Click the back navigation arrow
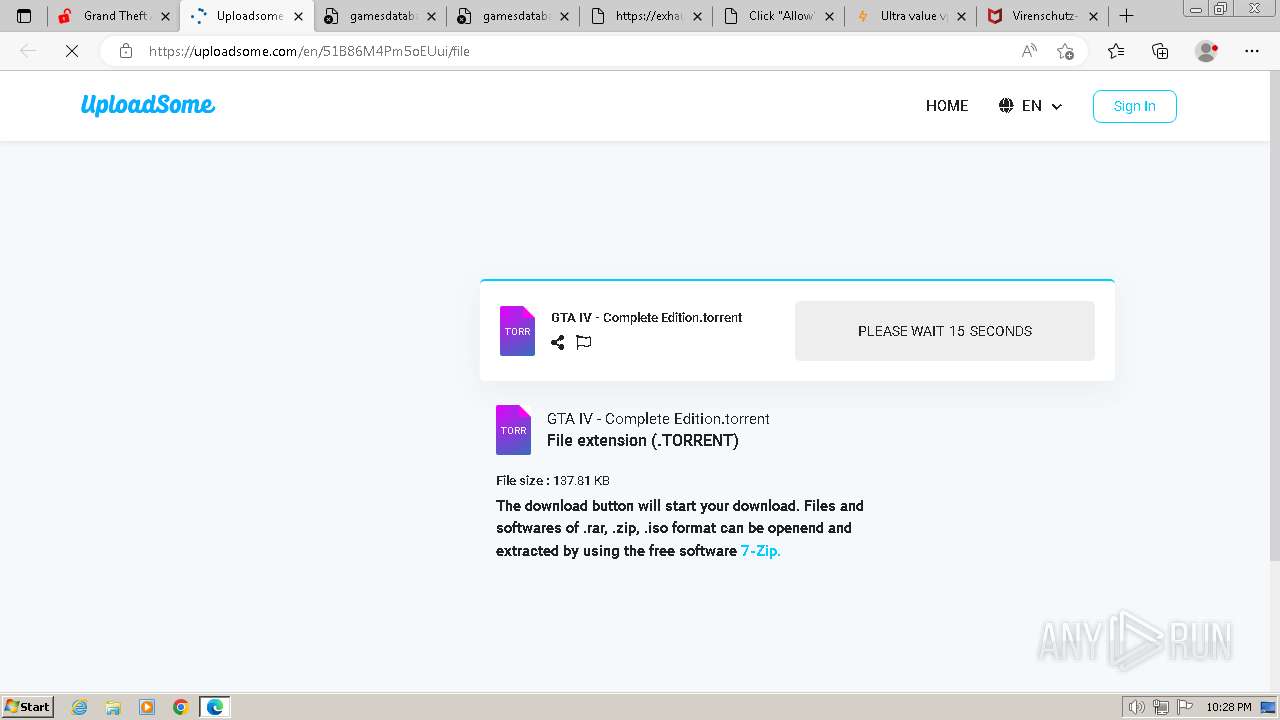1280x720 pixels. 28,51
